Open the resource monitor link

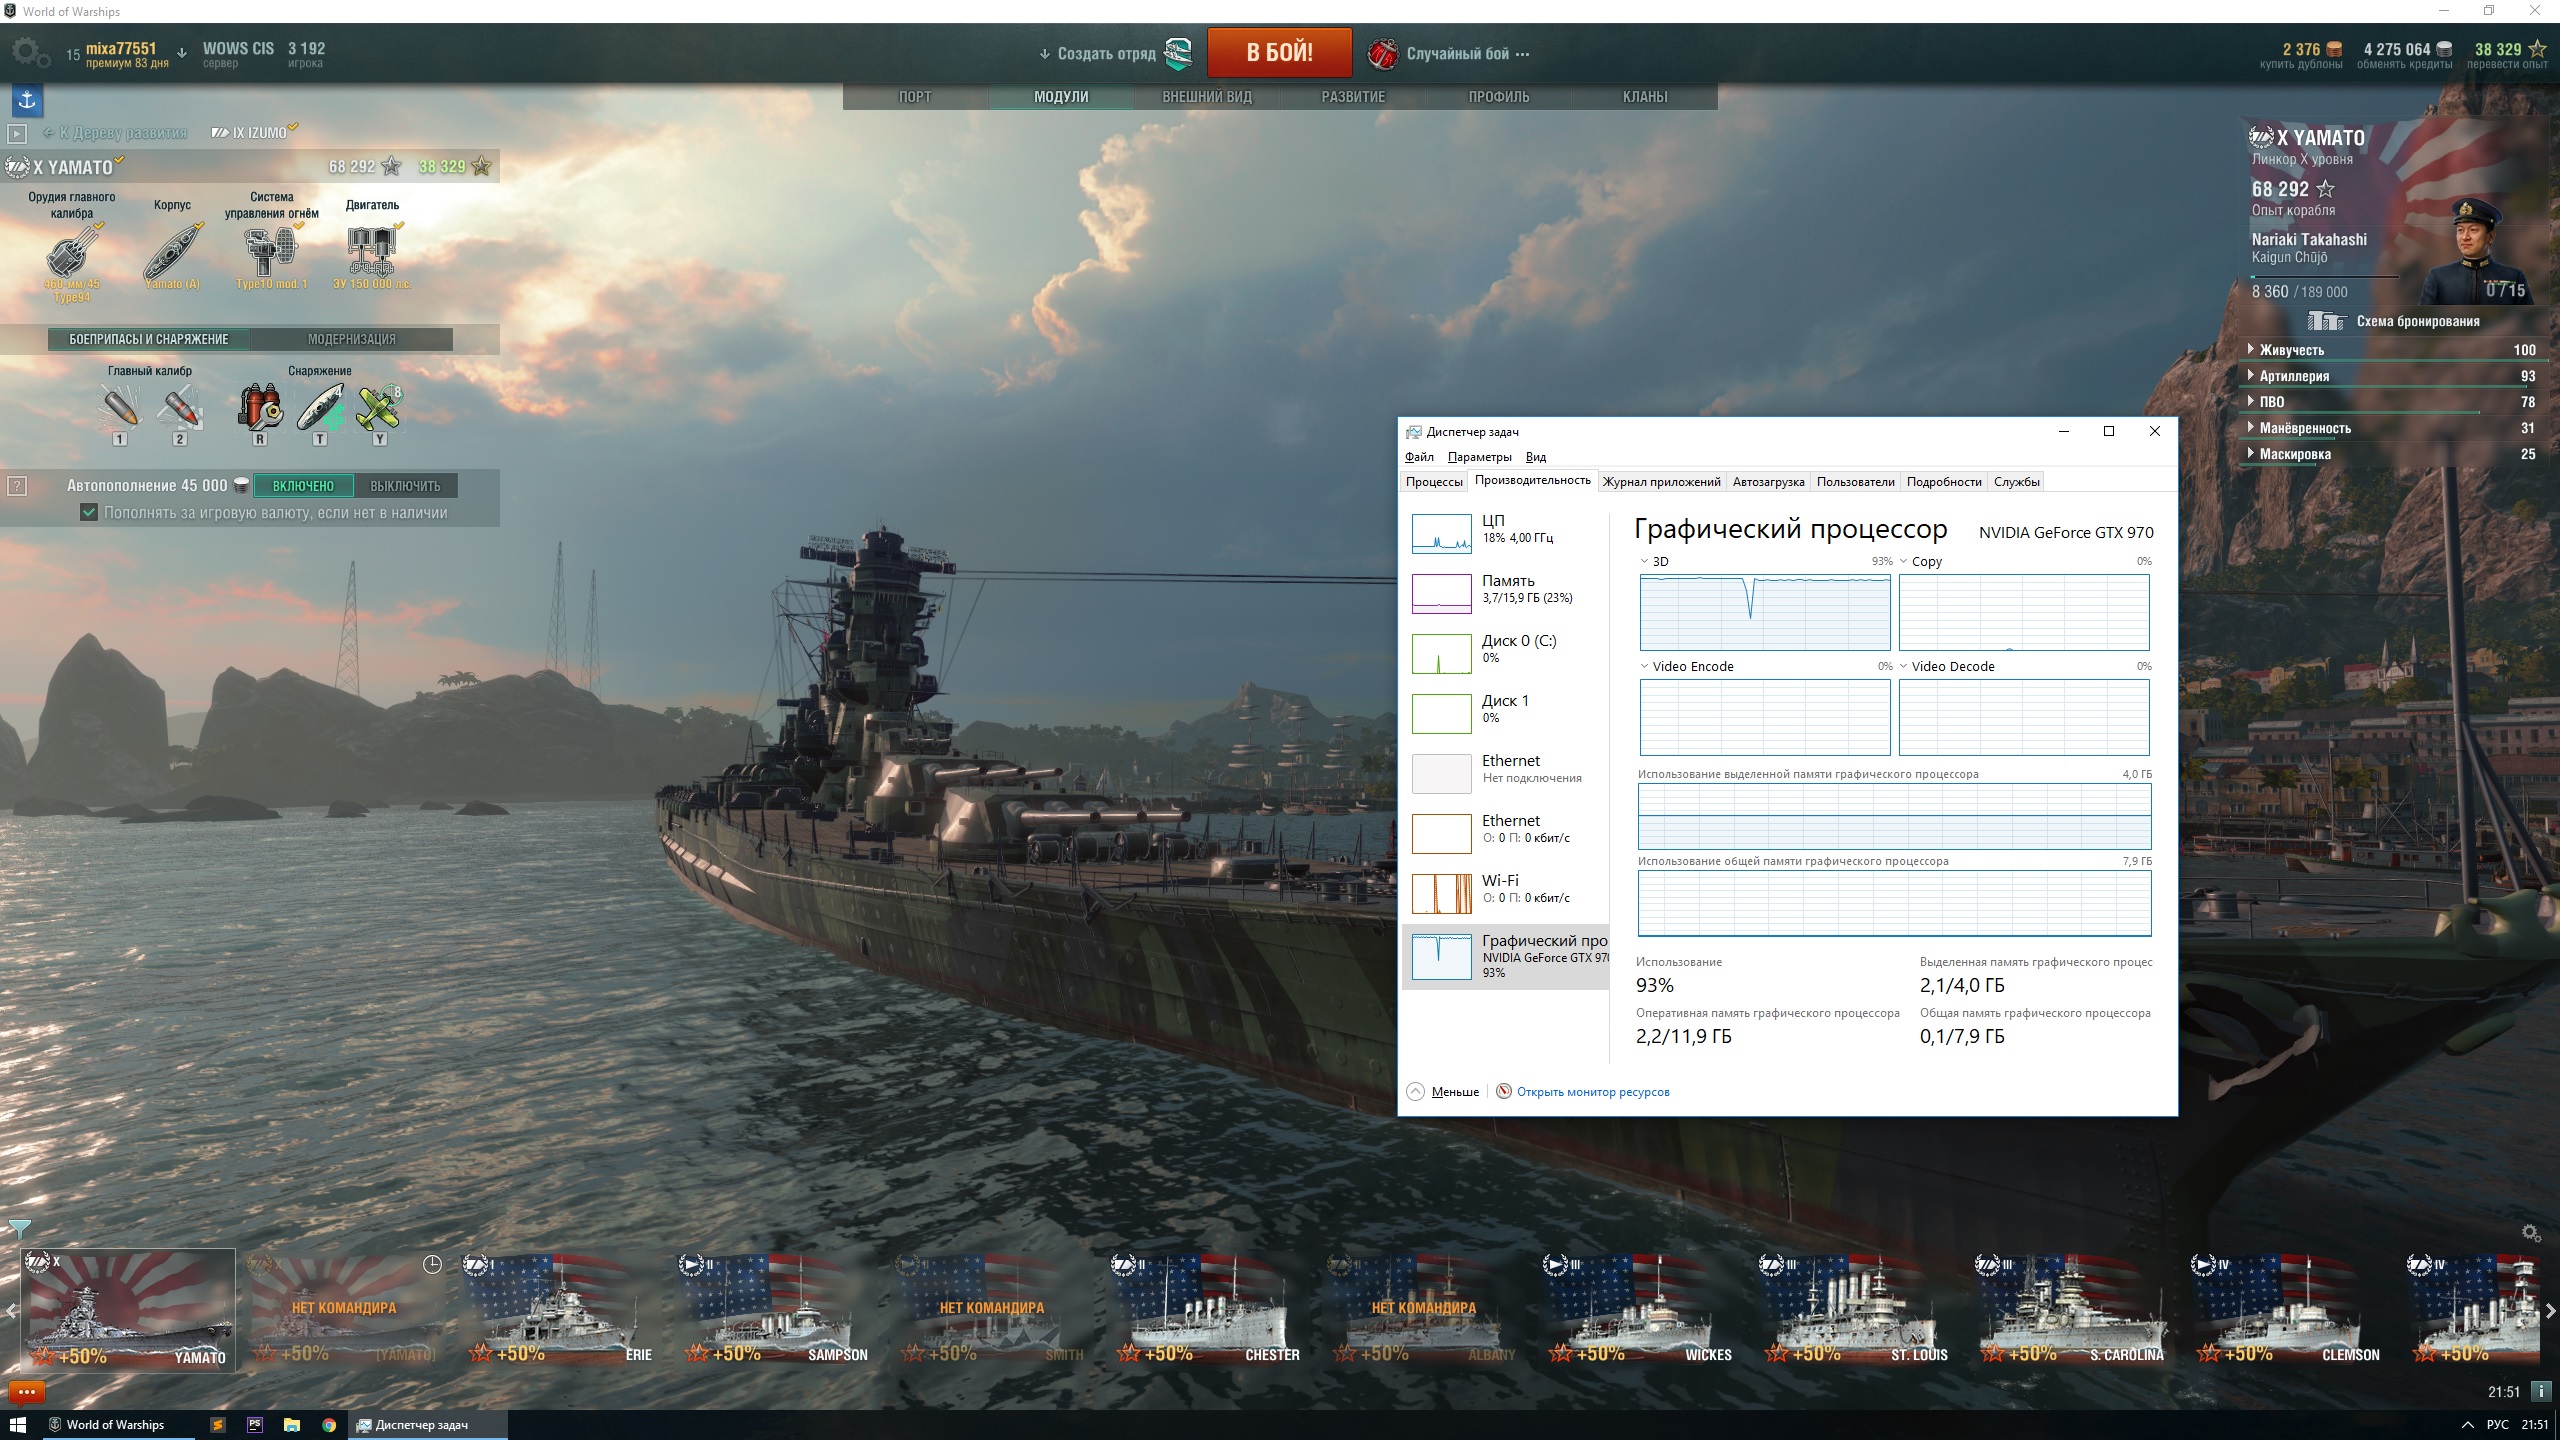[1593, 1092]
